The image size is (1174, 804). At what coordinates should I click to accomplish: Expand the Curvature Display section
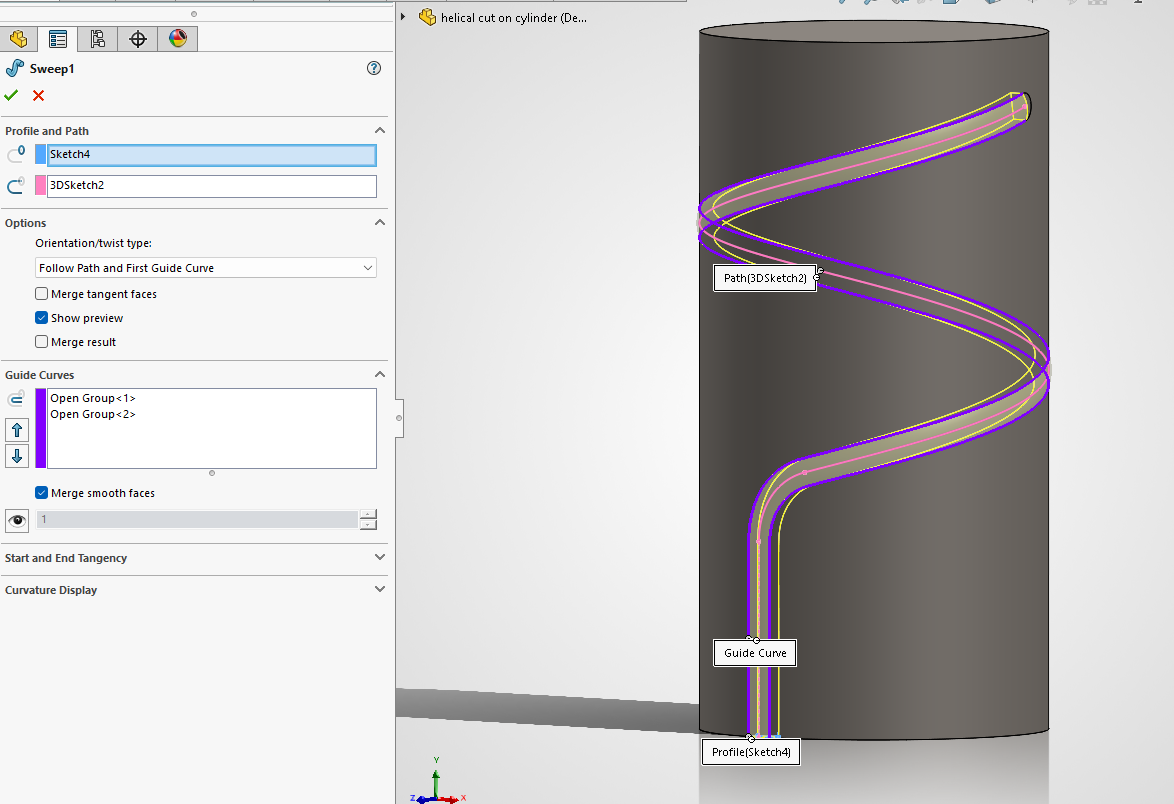coord(380,590)
